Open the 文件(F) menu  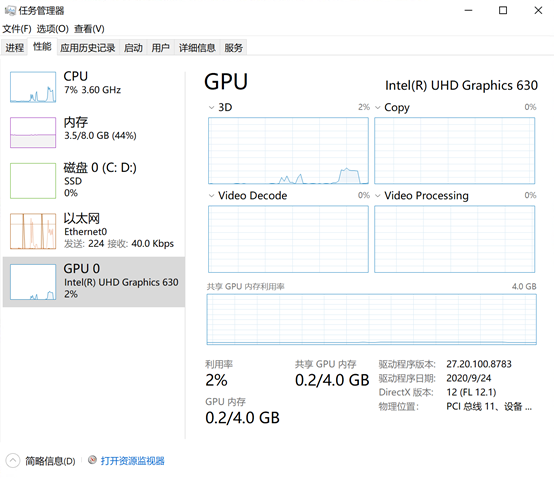[17, 29]
